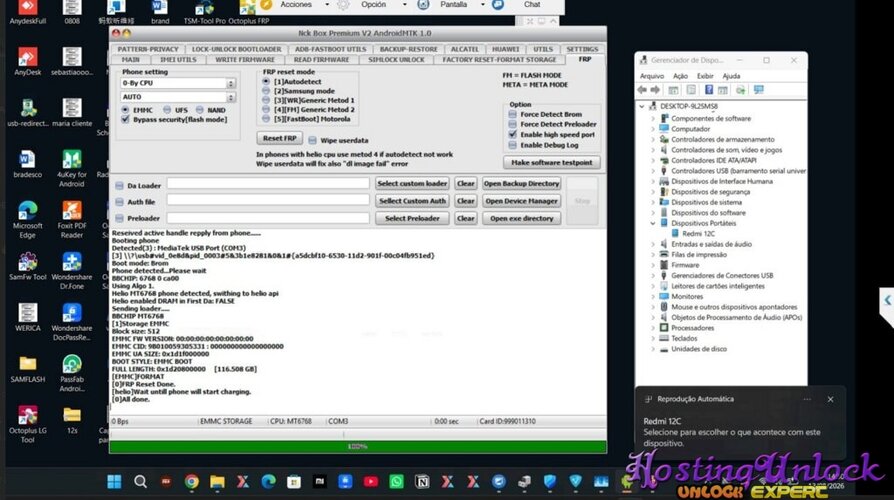Open taskbar Search magnifier
The width and height of the screenshot is (894, 500).
(140, 482)
